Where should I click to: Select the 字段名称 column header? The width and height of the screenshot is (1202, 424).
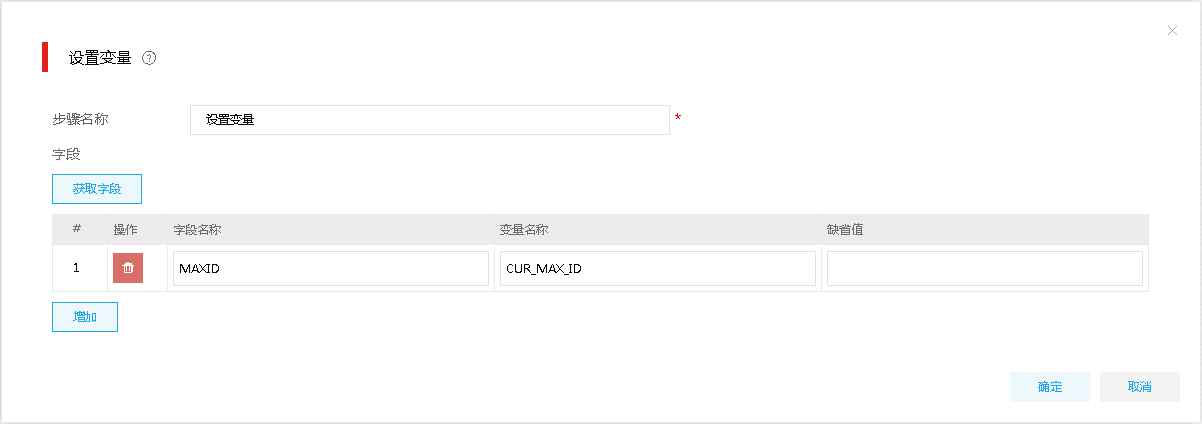pos(197,229)
